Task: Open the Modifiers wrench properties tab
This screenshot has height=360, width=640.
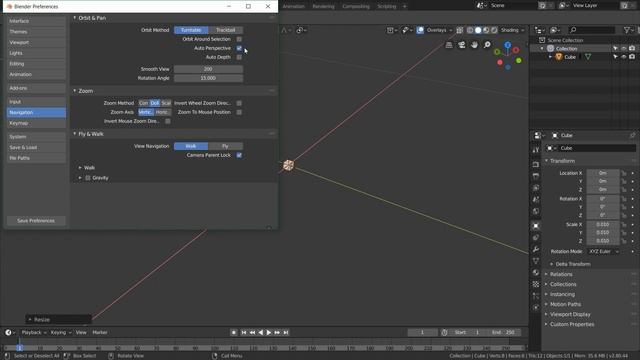Action: point(536,249)
